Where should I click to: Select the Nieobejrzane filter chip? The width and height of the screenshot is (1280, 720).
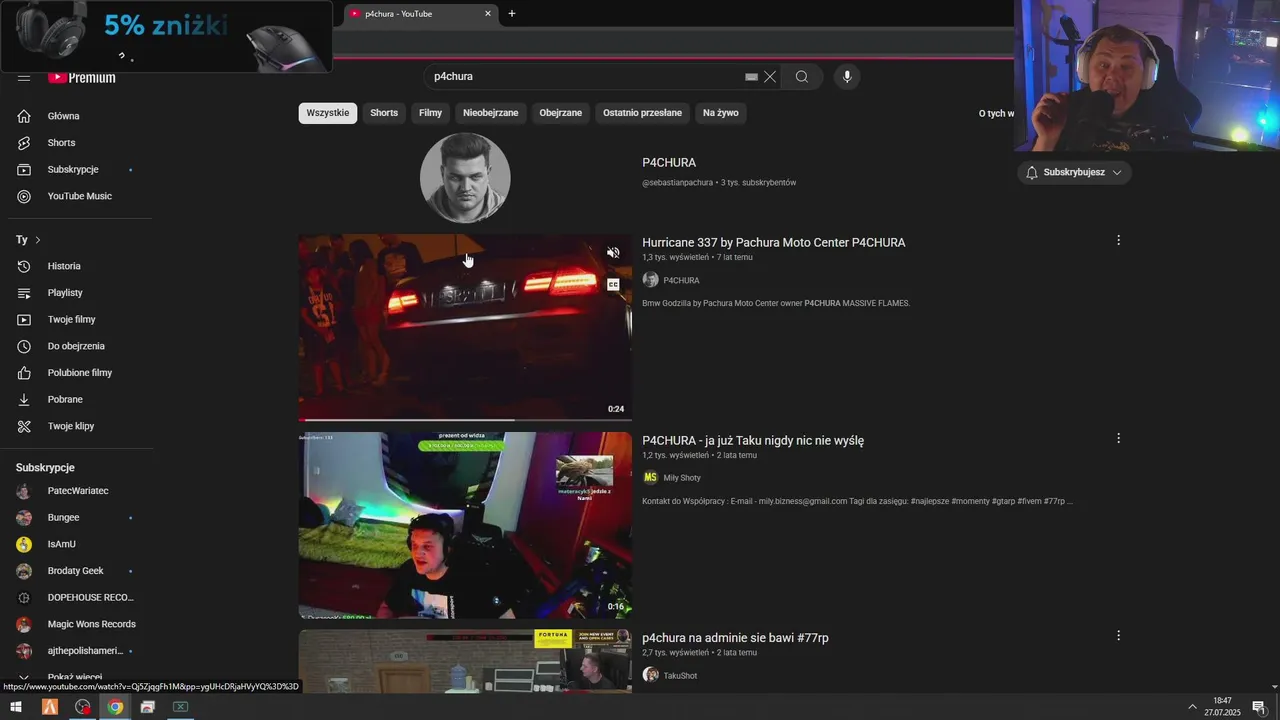tap(491, 113)
